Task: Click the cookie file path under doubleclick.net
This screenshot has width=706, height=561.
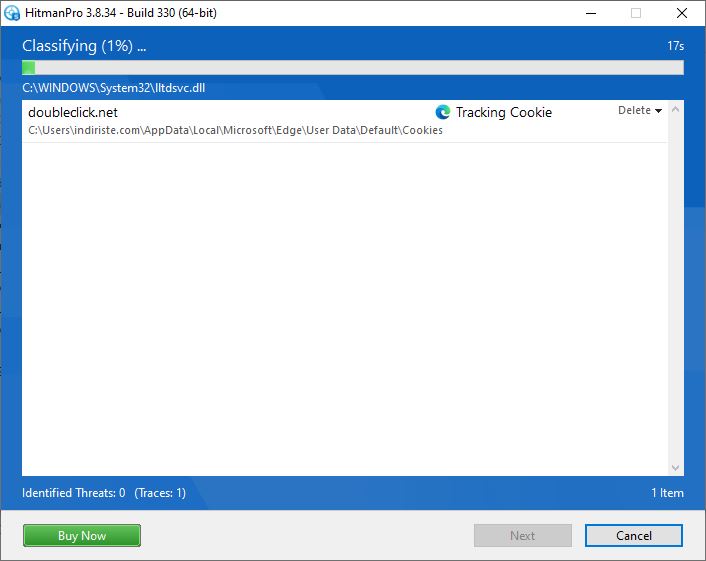Action: point(235,130)
